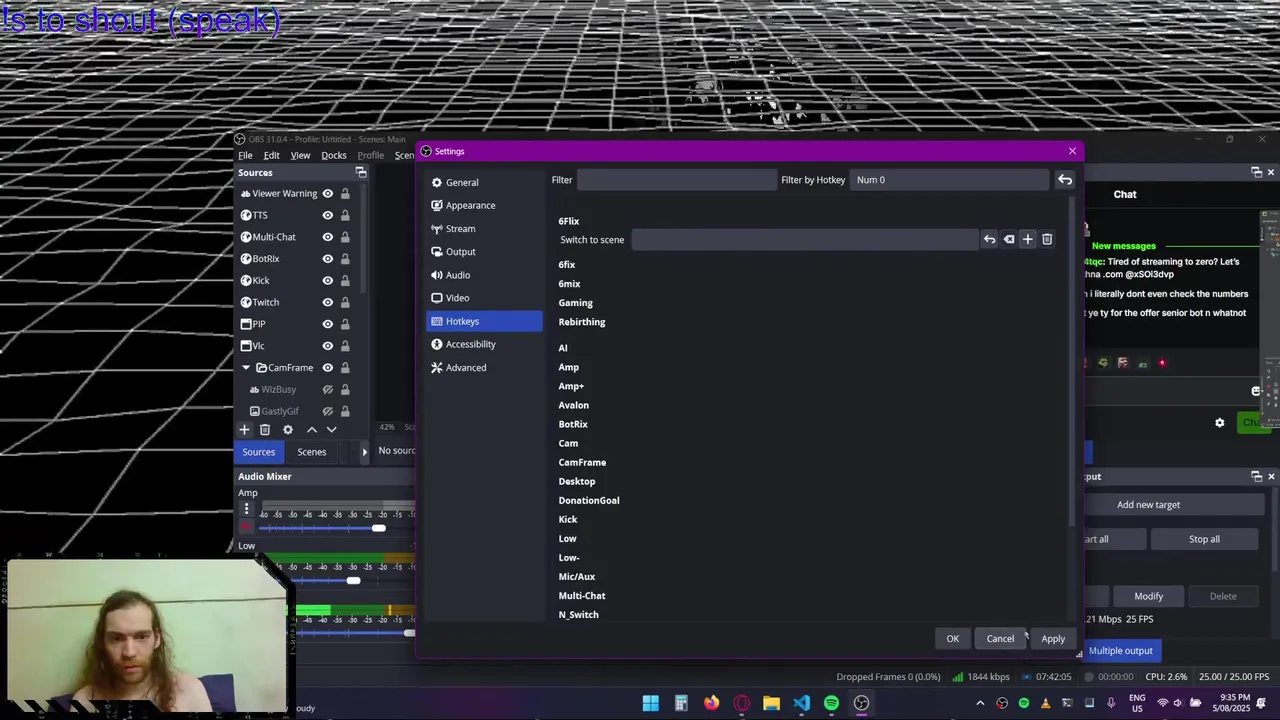The height and width of the screenshot is (720, 1280).
Task: Open the File menu in OBS
Action: click(x=245, y=156)
